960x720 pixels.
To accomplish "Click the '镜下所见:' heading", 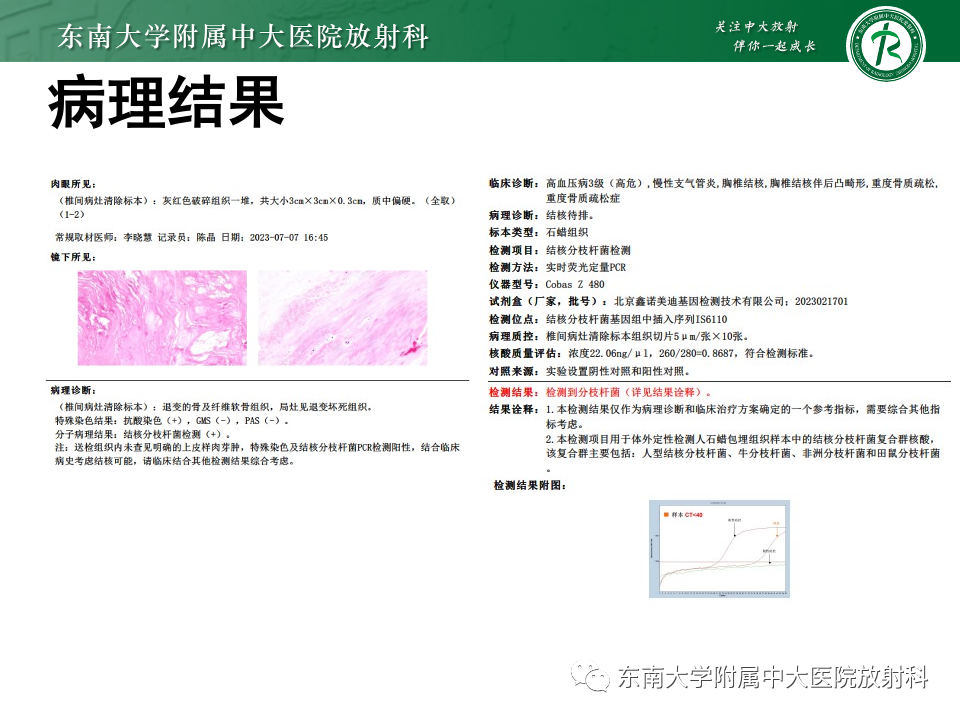I will pos(73,257).
